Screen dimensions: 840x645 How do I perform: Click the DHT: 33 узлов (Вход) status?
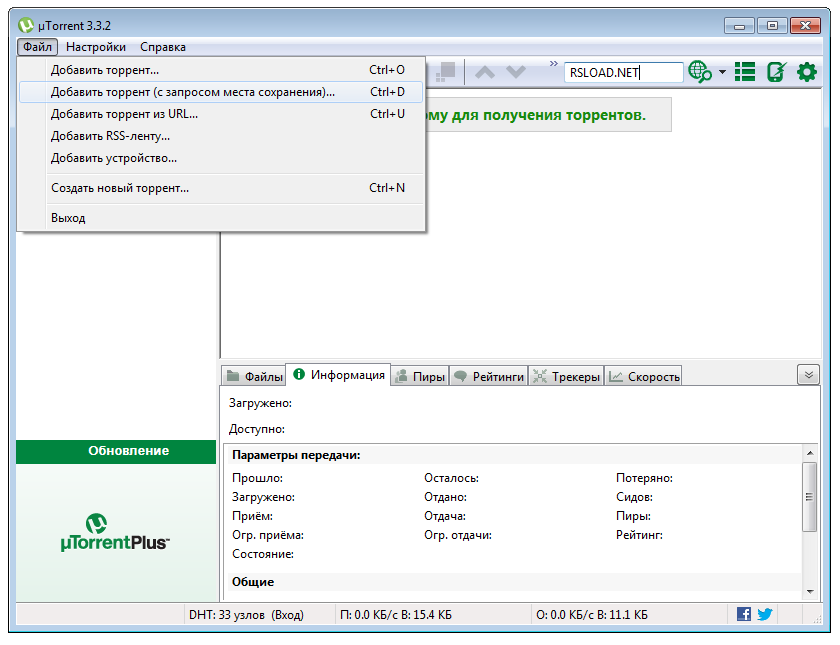pyautogui.click(x=246, y=615)
